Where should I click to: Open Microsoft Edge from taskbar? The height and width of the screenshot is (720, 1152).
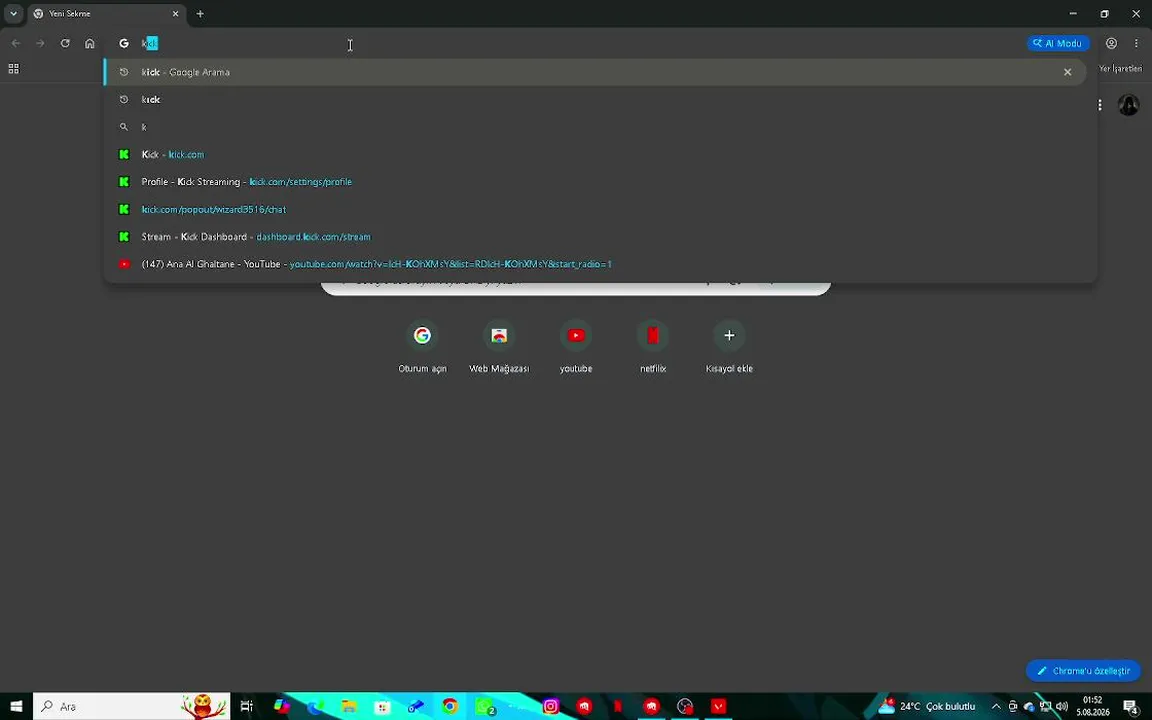pyautogui.click(x=315, y=706)
